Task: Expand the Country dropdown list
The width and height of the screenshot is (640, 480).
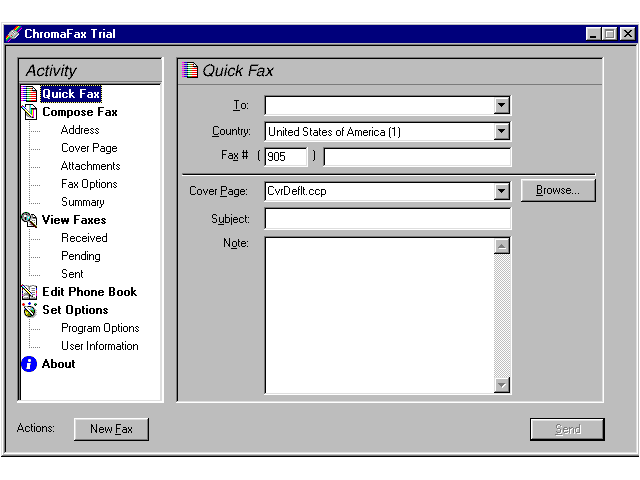Action: pos(502,131)
